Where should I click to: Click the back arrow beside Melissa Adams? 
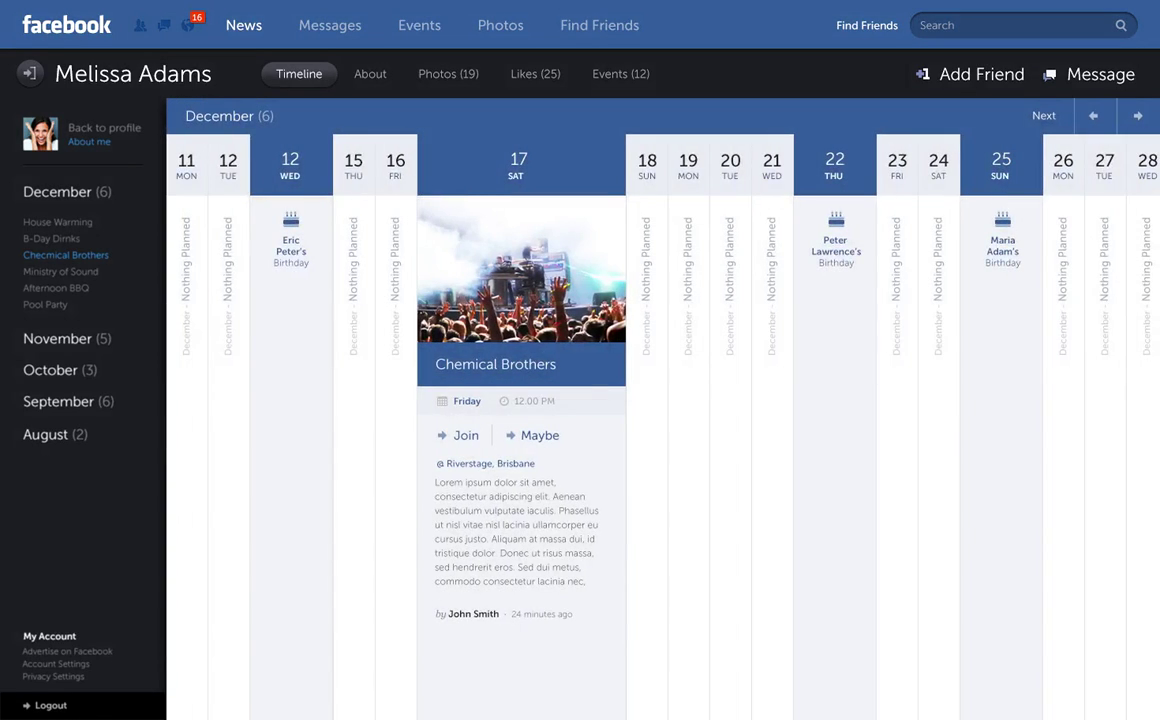click(30, 73)
